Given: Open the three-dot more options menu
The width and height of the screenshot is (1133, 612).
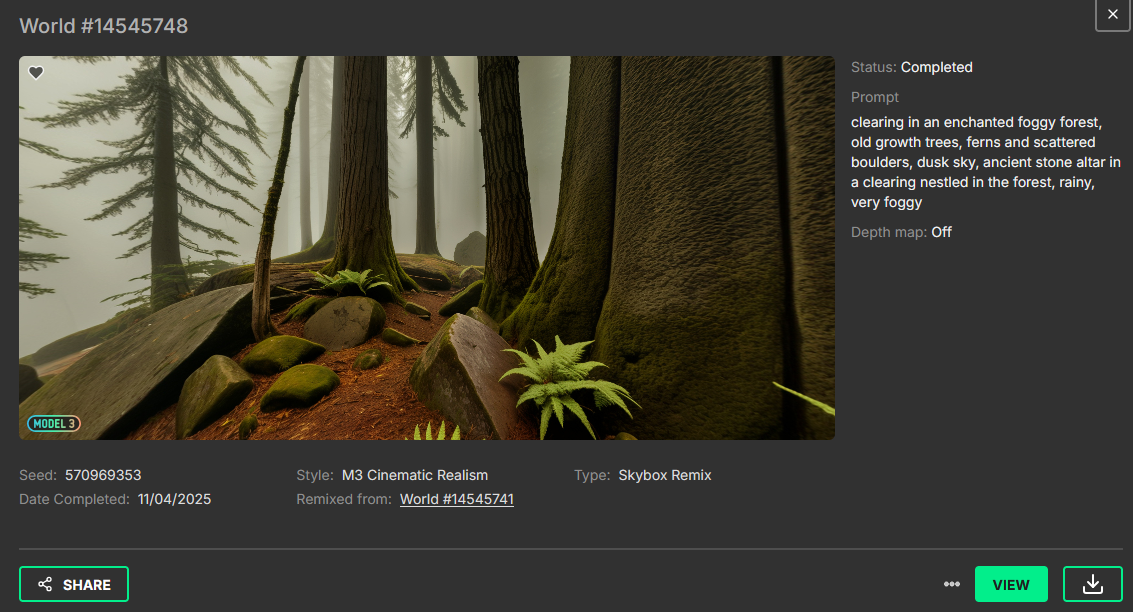Looking at the screenshot, I should tap(951, 584).
